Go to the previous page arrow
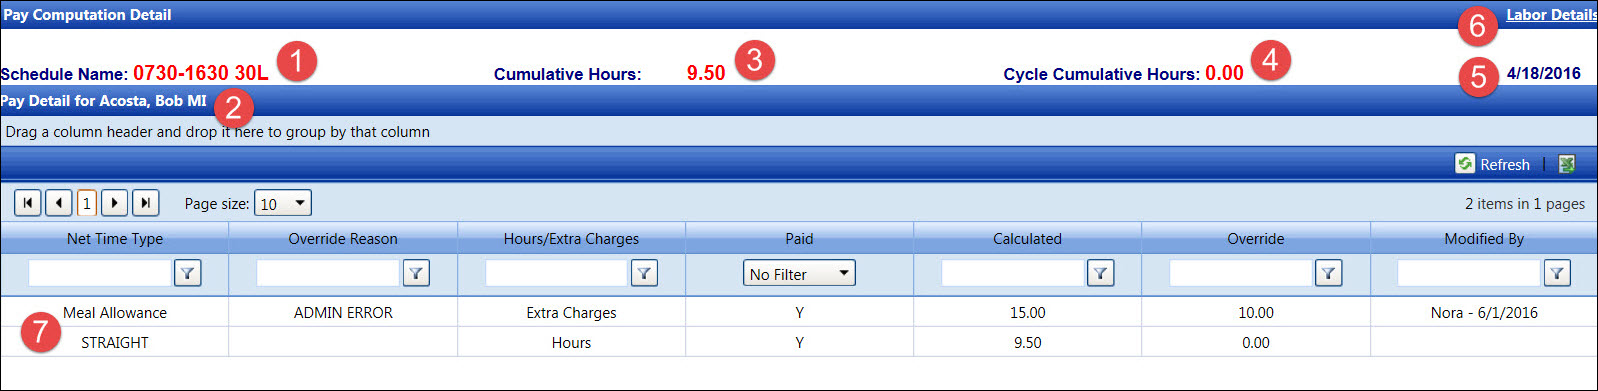Viewport: 1598px width, 391px height. click(58, 203)
